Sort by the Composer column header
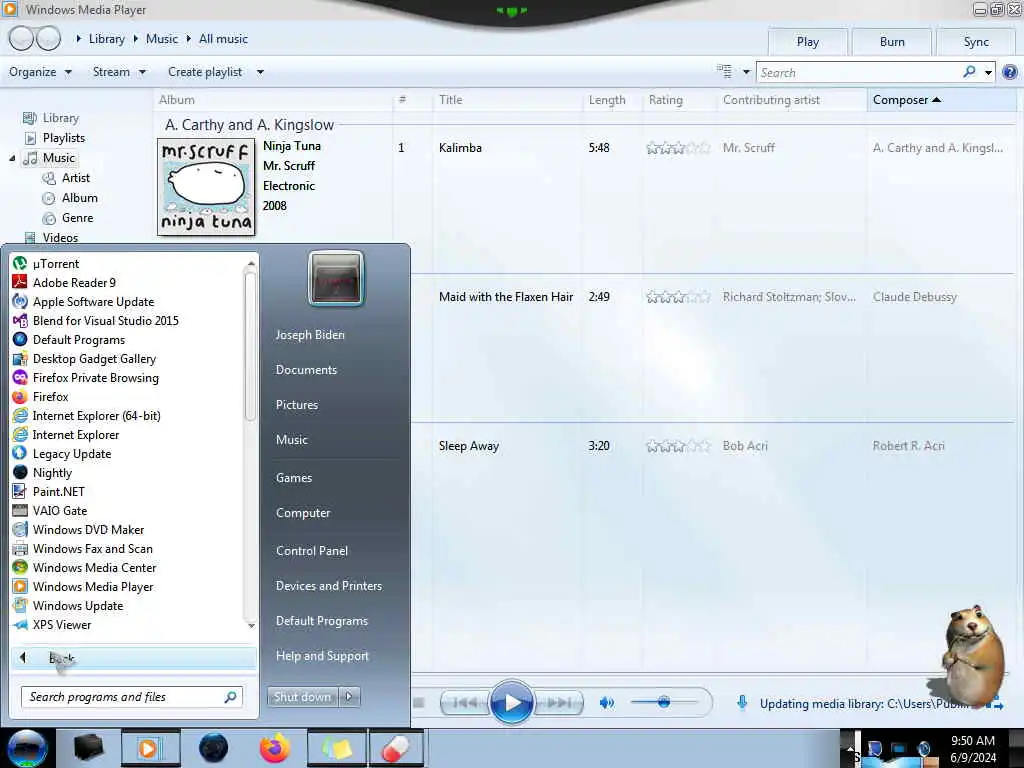Screen dimensions: 1024x768 (x=941, y=100)
